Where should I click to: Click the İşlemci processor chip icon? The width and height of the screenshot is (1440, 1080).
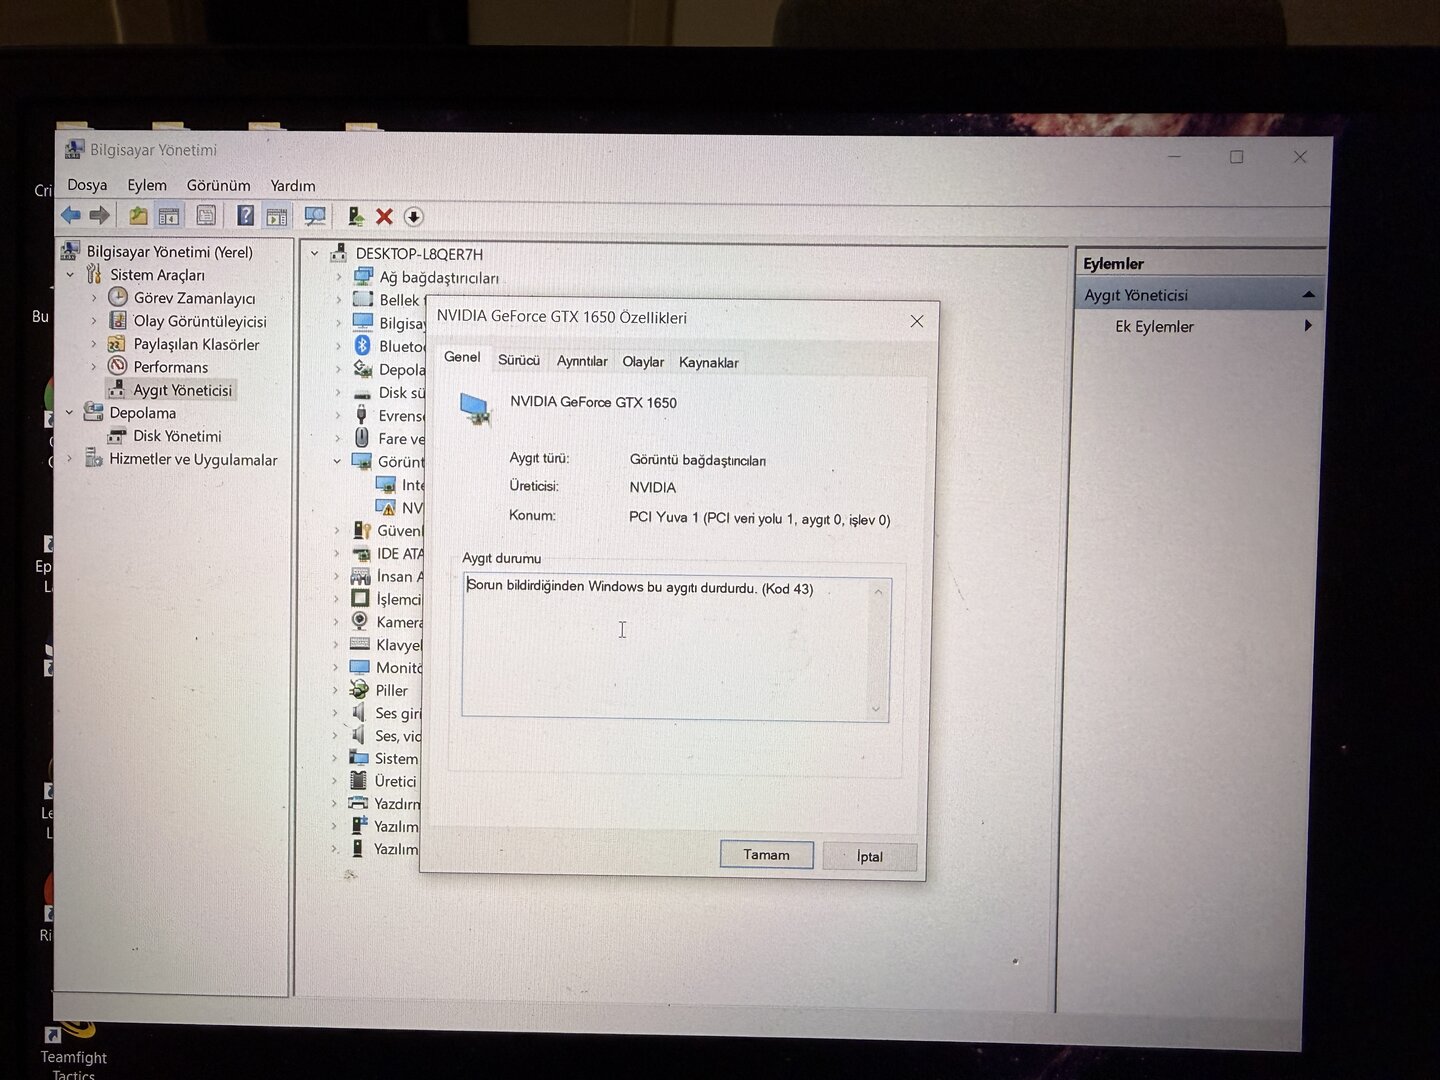[360, 598]
